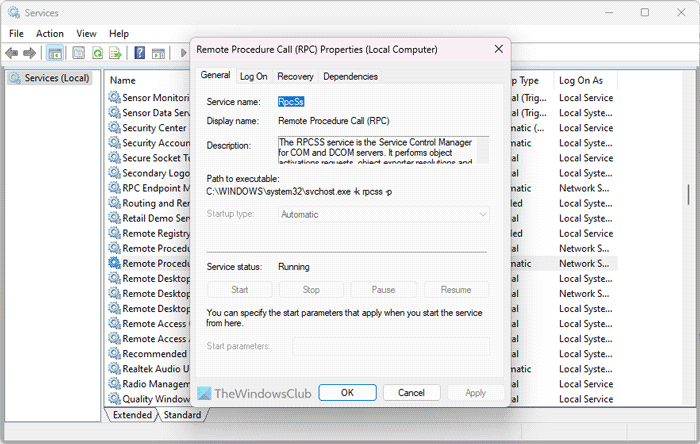700x444 pixels.
Task: Maximize the Services window
Action: coord(645,12)
